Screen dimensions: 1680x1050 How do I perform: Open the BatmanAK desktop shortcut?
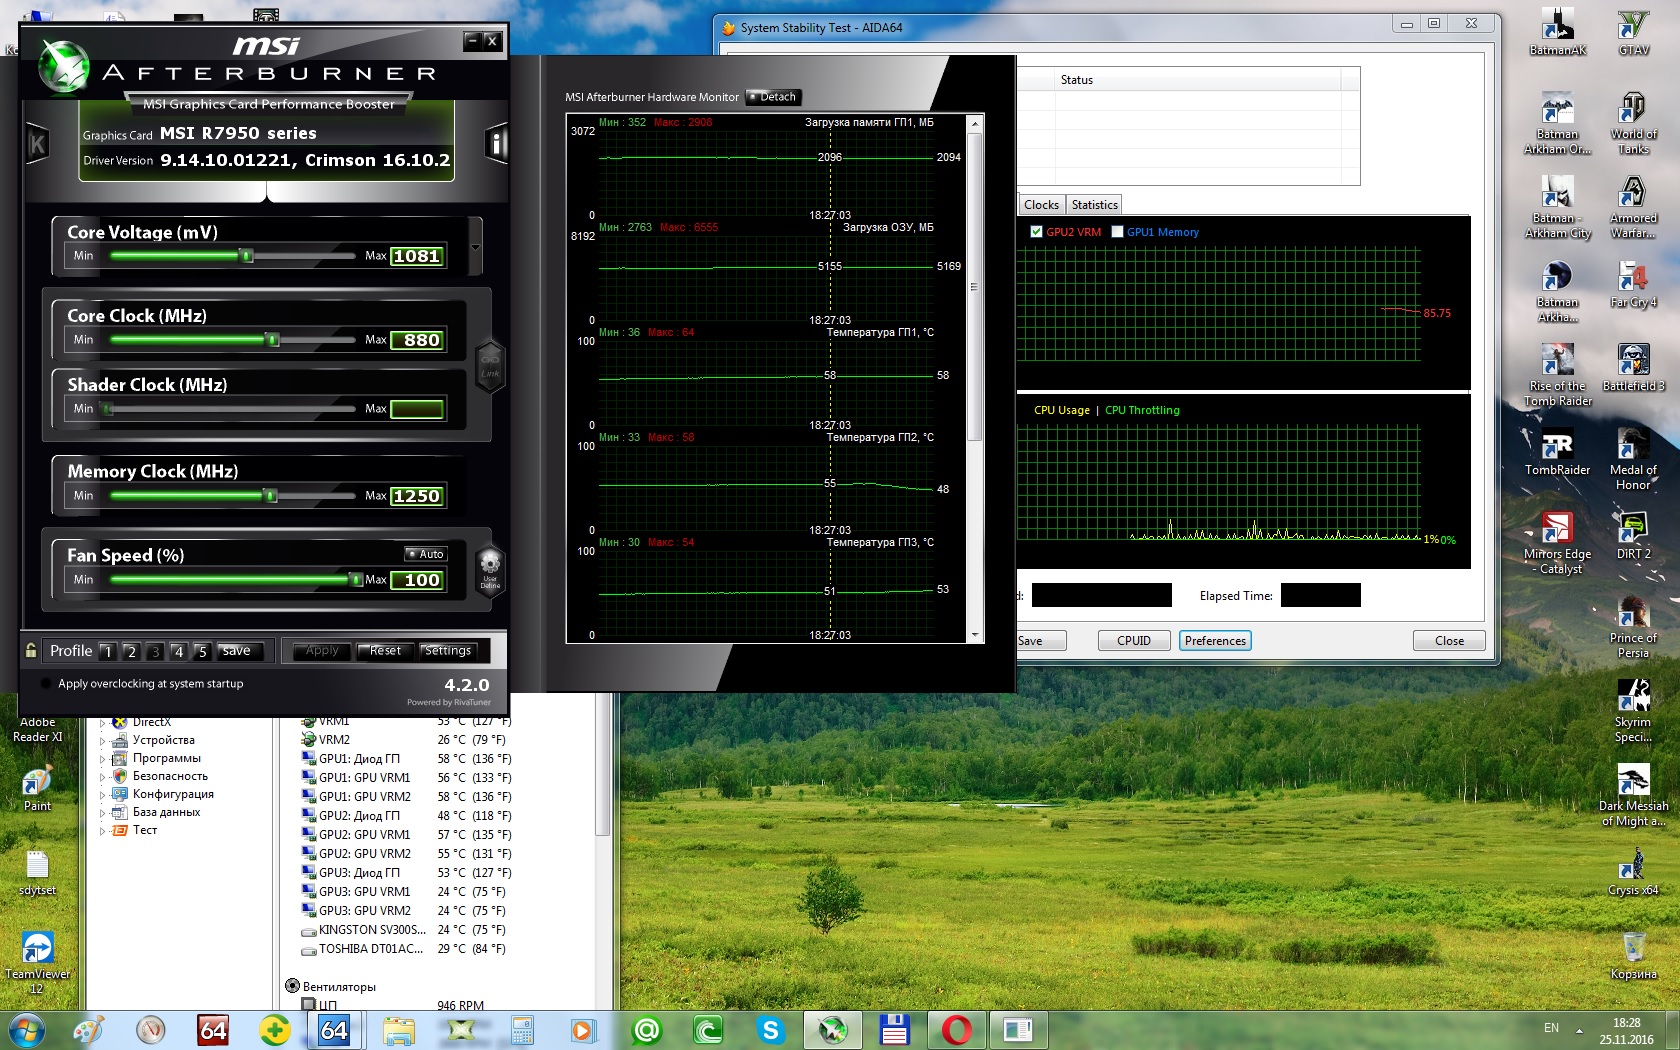coord(1557,32)
